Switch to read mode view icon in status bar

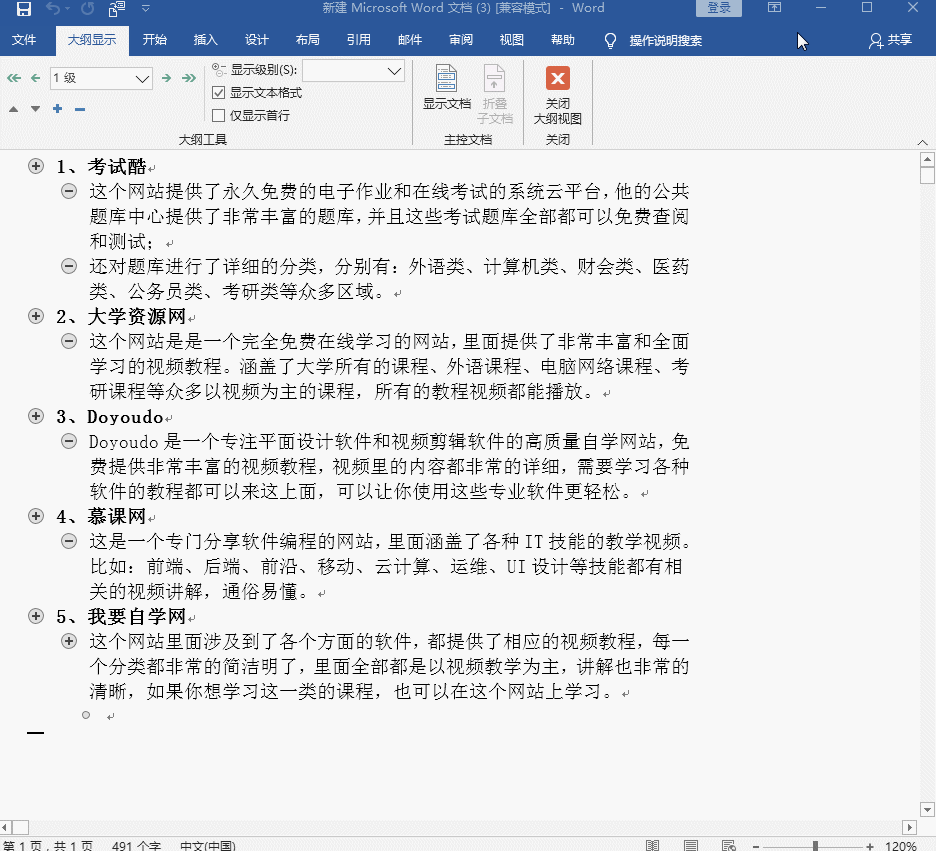(652, 845)
